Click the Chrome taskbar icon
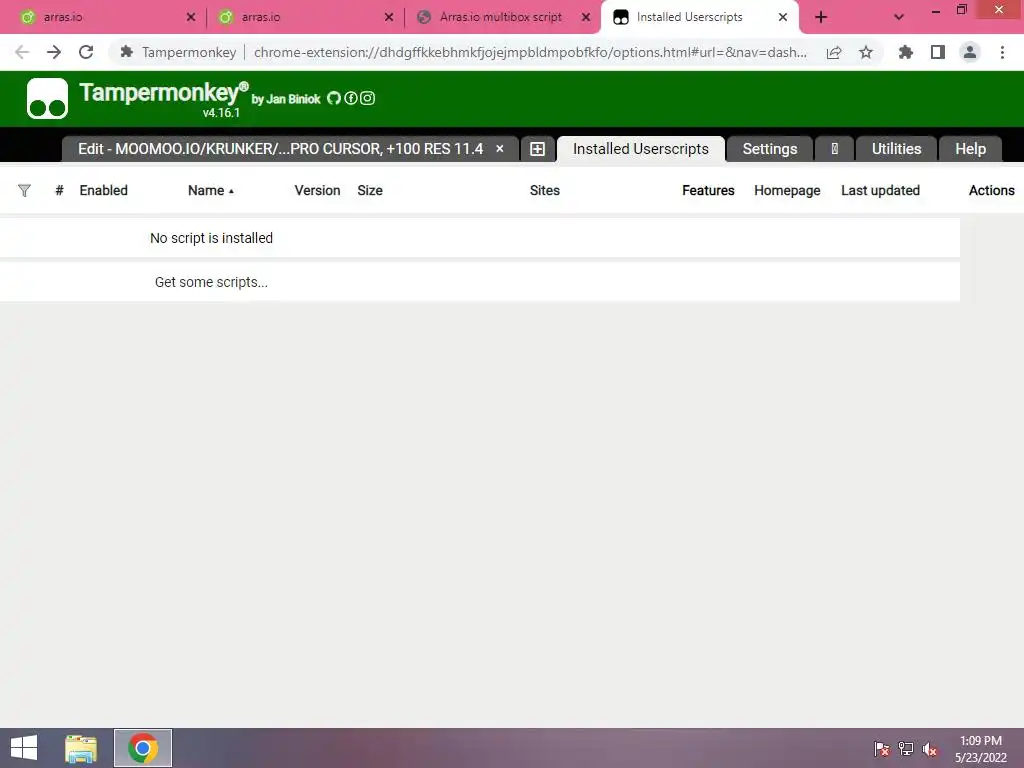The image size is (1024, 768). [143, 748]
